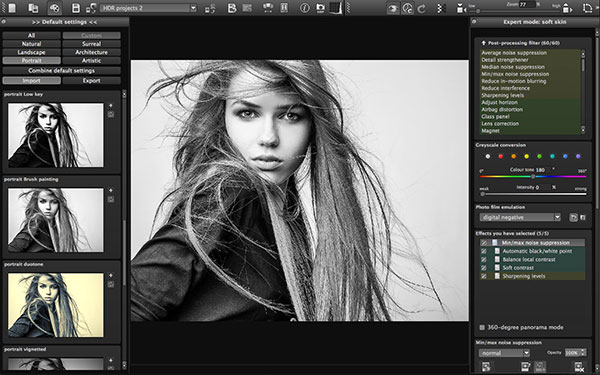Select the Portrait presets category
This screenshot has width=600, height=375.
pyautogui.click(x=31, y=61)
